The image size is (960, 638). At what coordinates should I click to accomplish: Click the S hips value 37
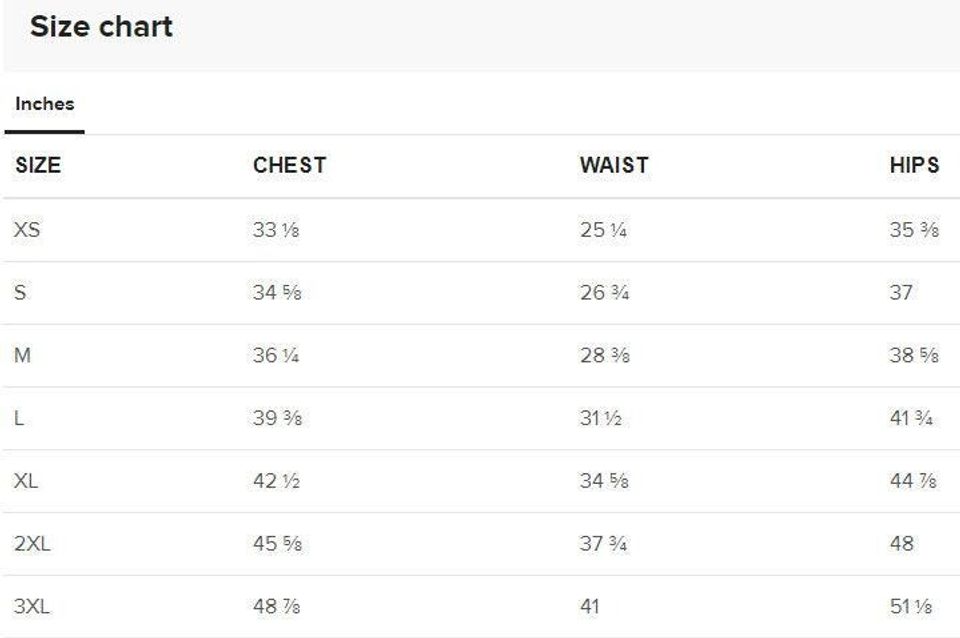pos(901,293)
